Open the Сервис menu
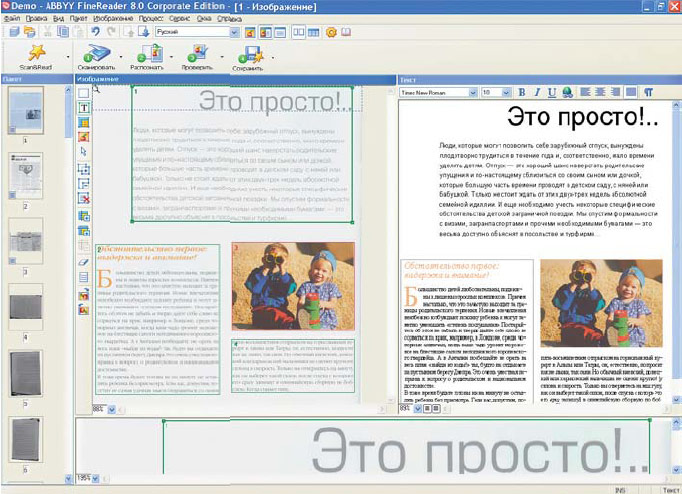Screen dimensions: 682x494 (179, 18)
